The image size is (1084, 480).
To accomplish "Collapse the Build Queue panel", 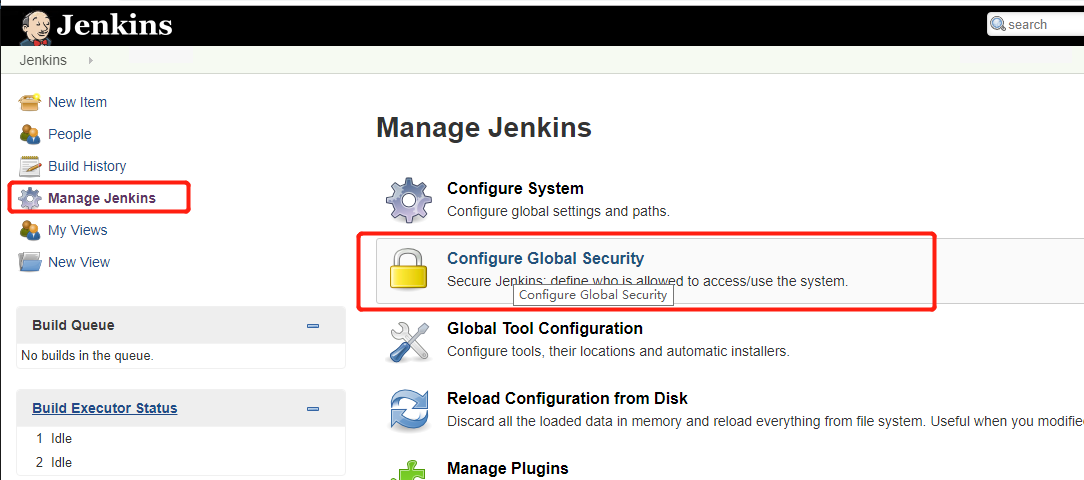I will (x=313, y=326).
